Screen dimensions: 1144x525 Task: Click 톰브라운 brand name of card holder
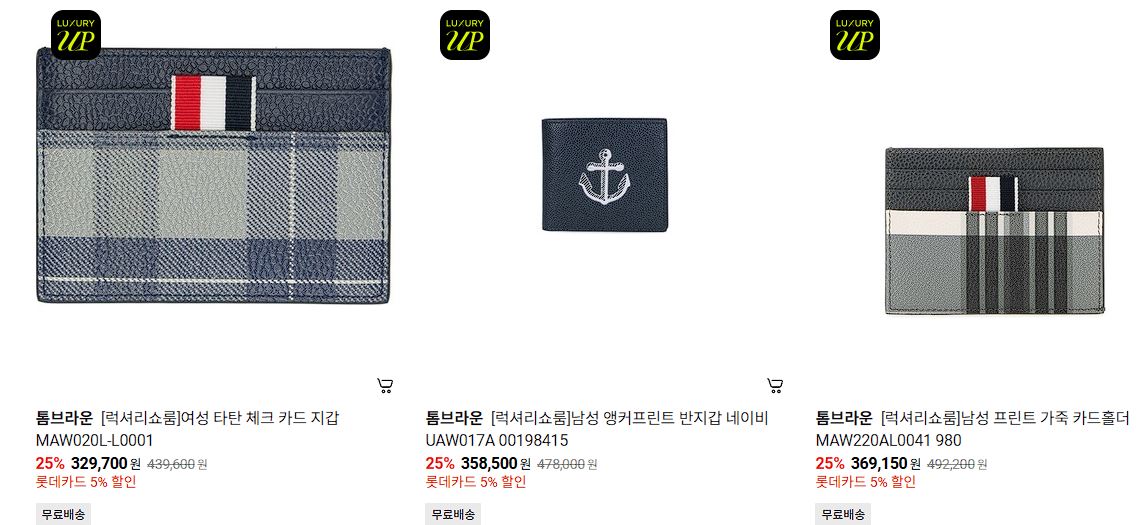click(x=843, y=419)
